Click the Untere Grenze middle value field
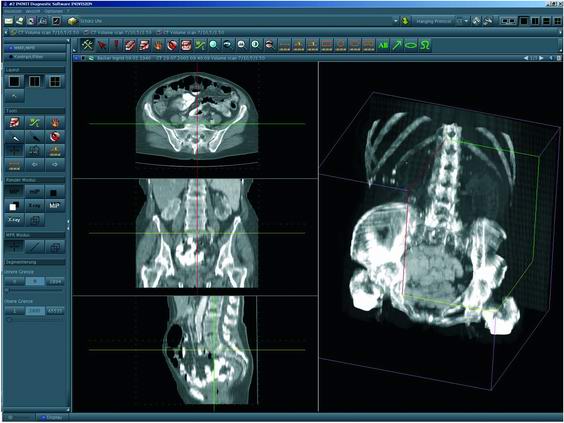564x423 pixels. click(x=35, y=282)
